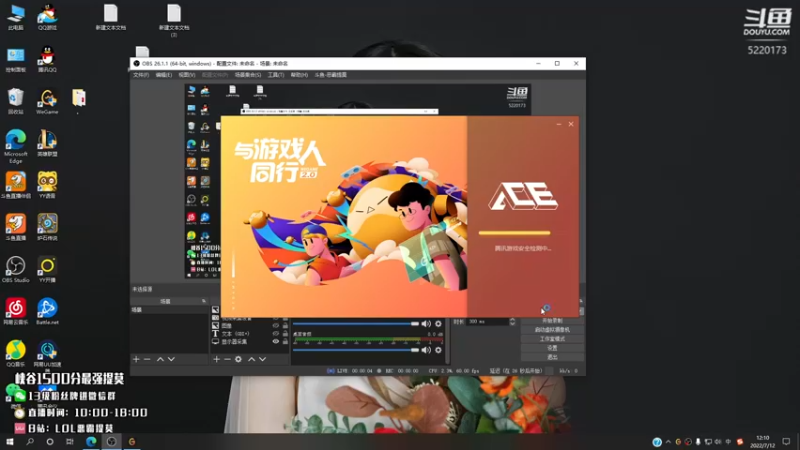Mute the 桌面音频 mixer channel
This screenshot has height=450, width=800.
click(426, 350)
